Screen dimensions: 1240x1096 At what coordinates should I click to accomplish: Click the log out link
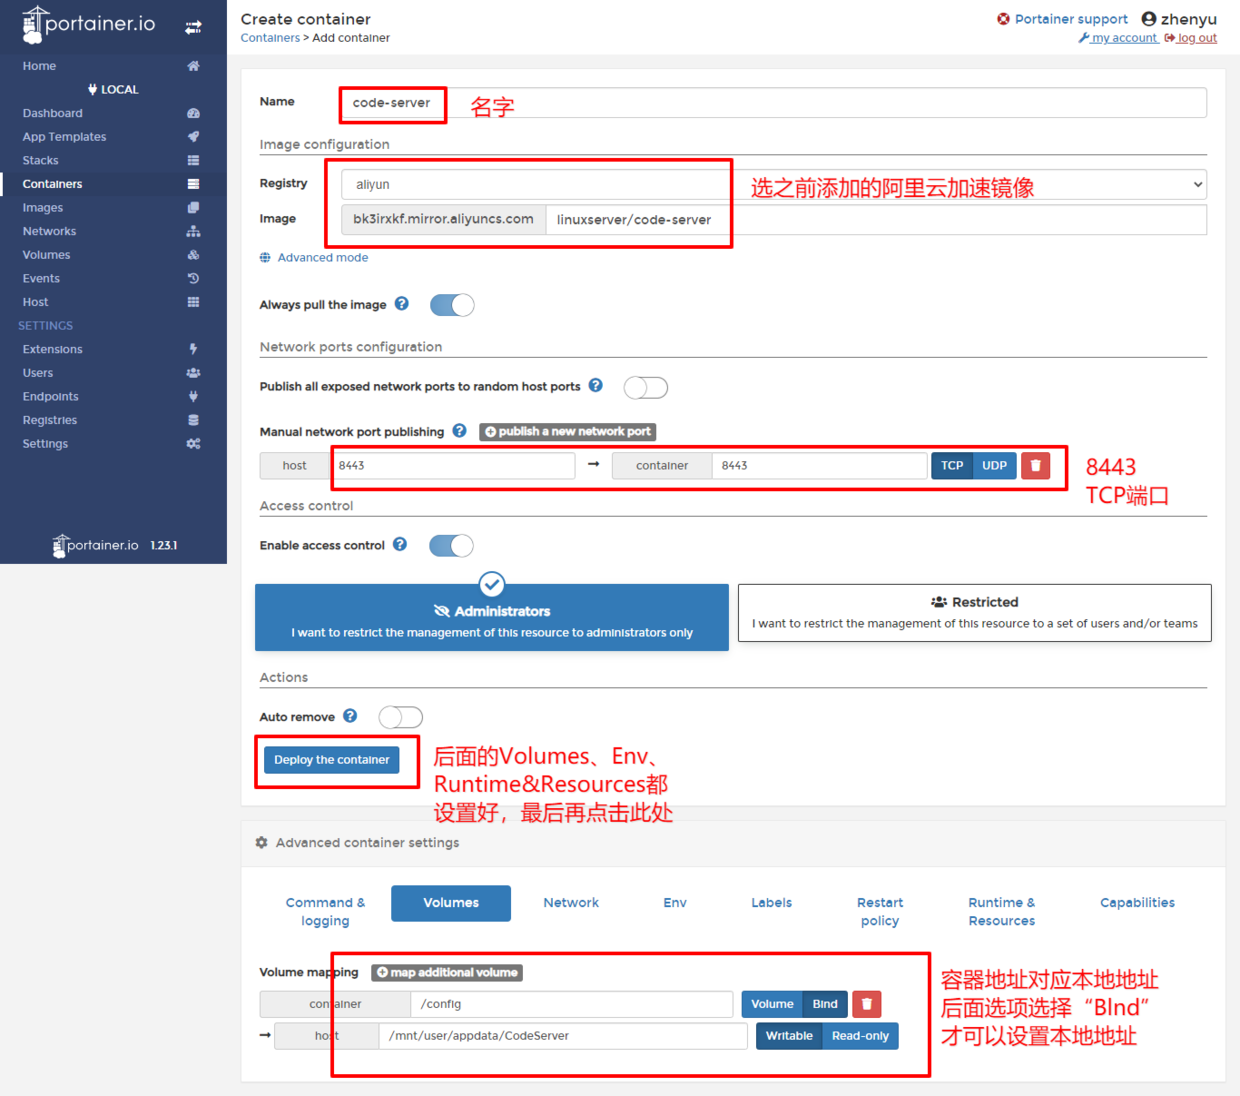click(1190, 38)
